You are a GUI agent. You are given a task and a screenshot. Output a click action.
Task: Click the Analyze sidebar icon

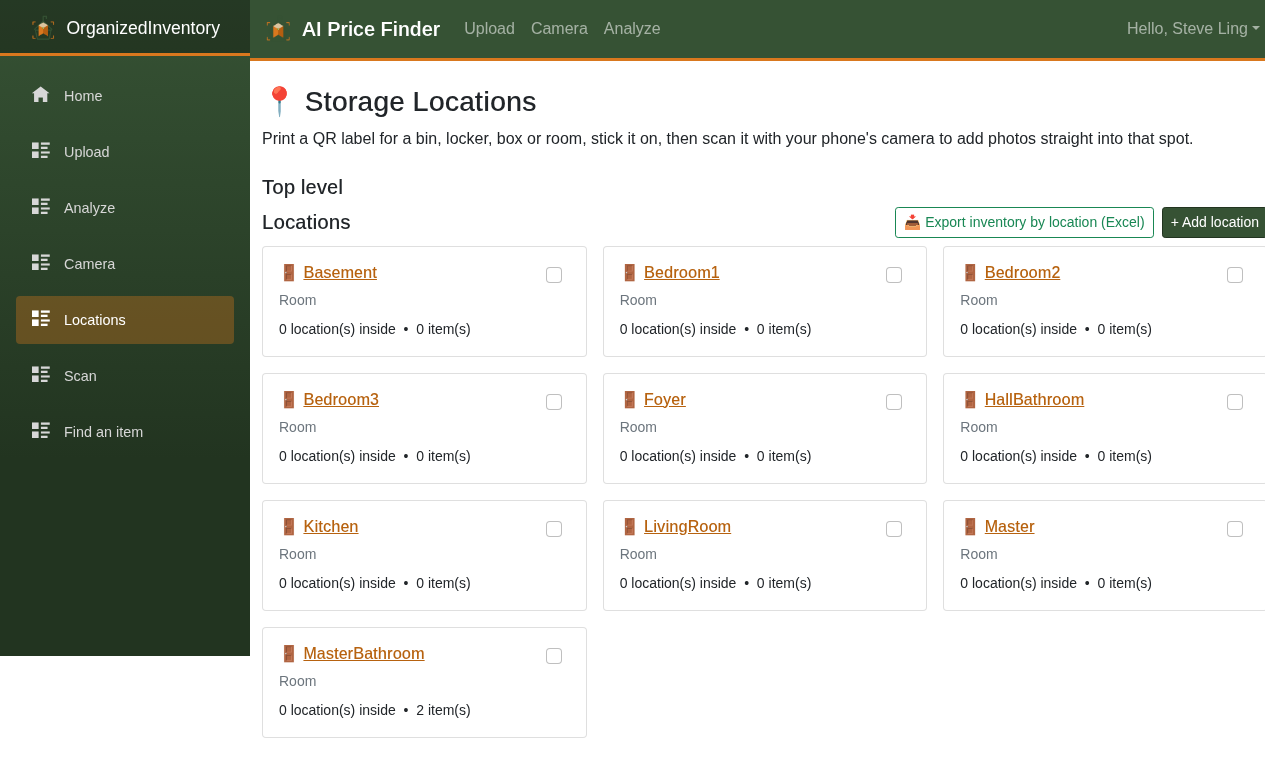(x=41, y=207)
